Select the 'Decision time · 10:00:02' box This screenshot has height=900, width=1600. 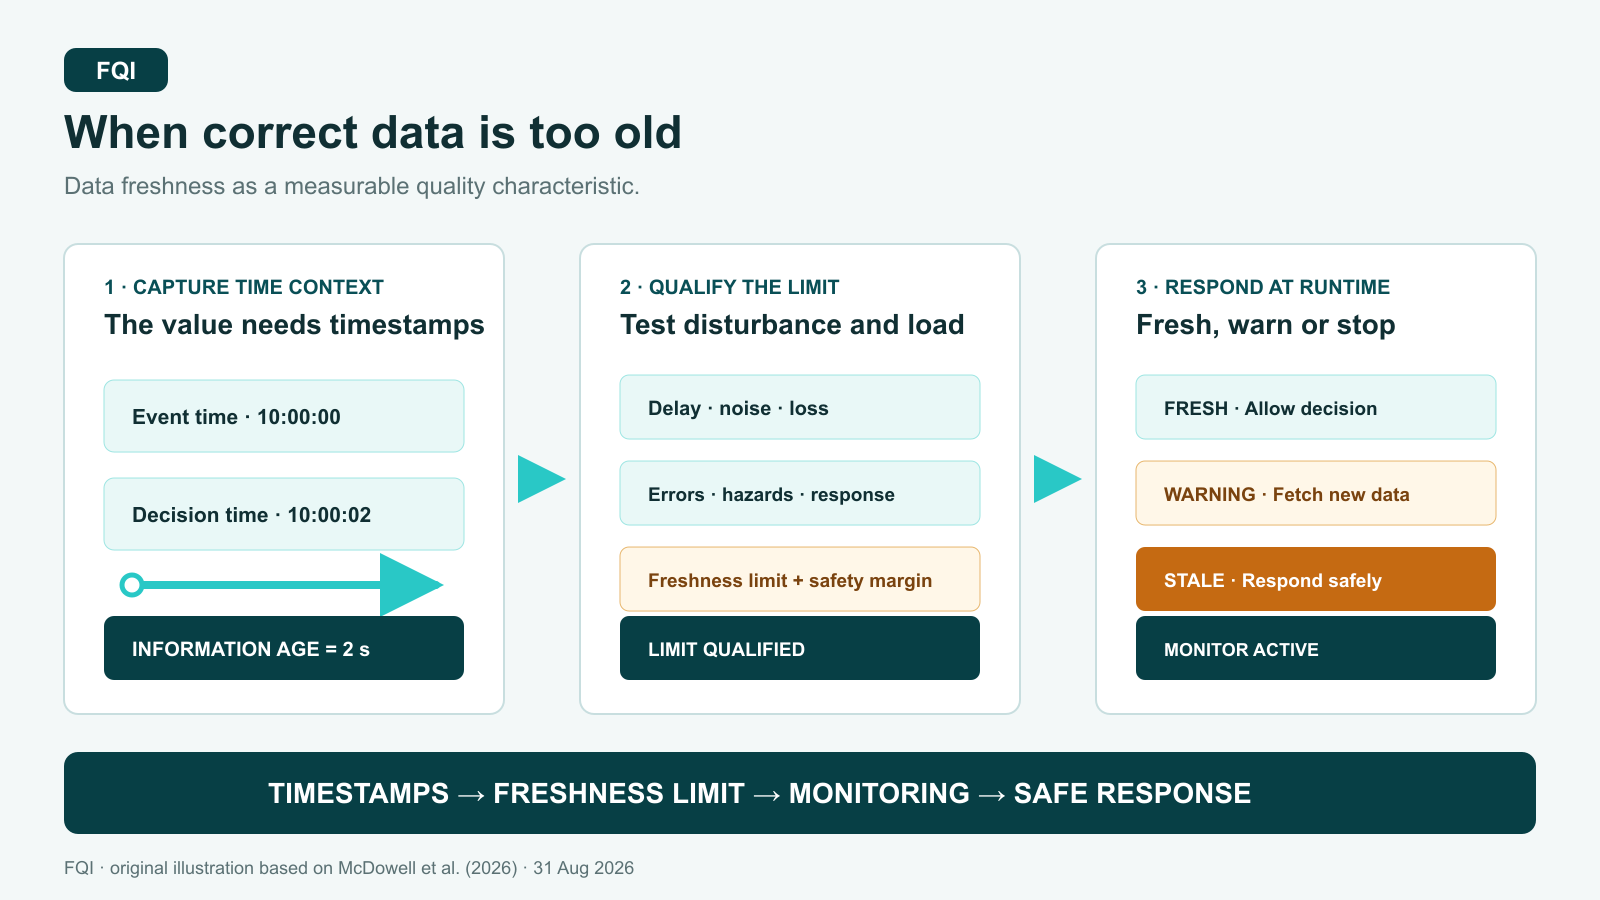(284, 514)
